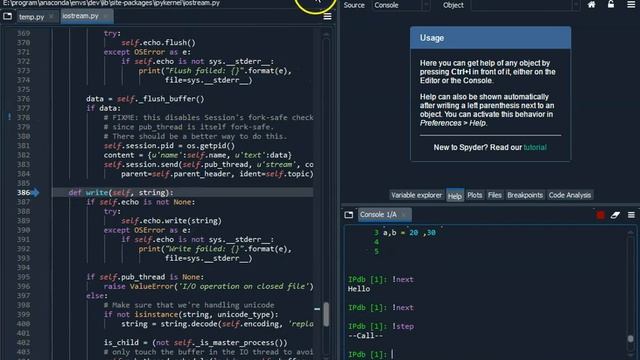
Task: Click the 'raise ValueError' code line
Action: point(208,287)
